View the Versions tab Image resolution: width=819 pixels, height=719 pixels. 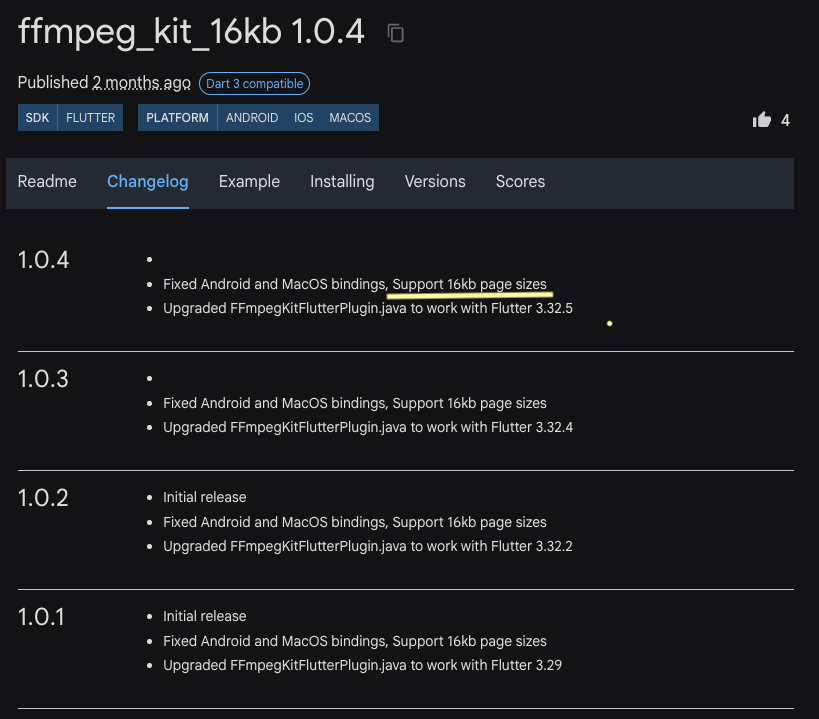[435, 181]
